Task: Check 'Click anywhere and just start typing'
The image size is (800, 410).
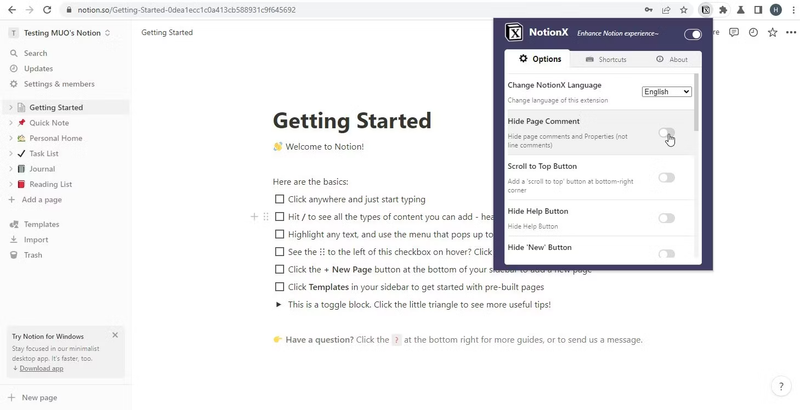Action: 279,199
